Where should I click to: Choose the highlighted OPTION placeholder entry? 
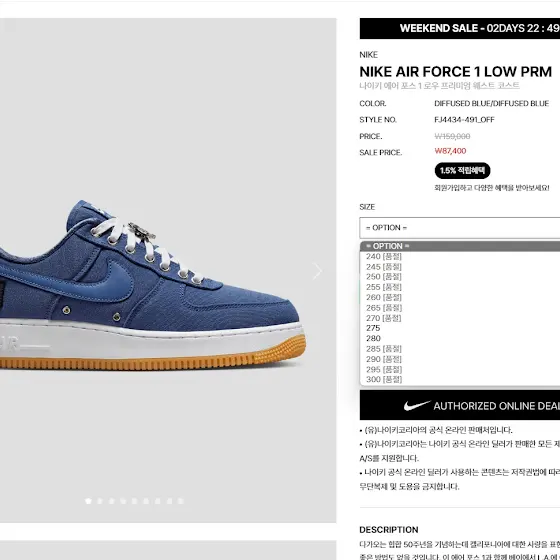click(x=460, y=246)
